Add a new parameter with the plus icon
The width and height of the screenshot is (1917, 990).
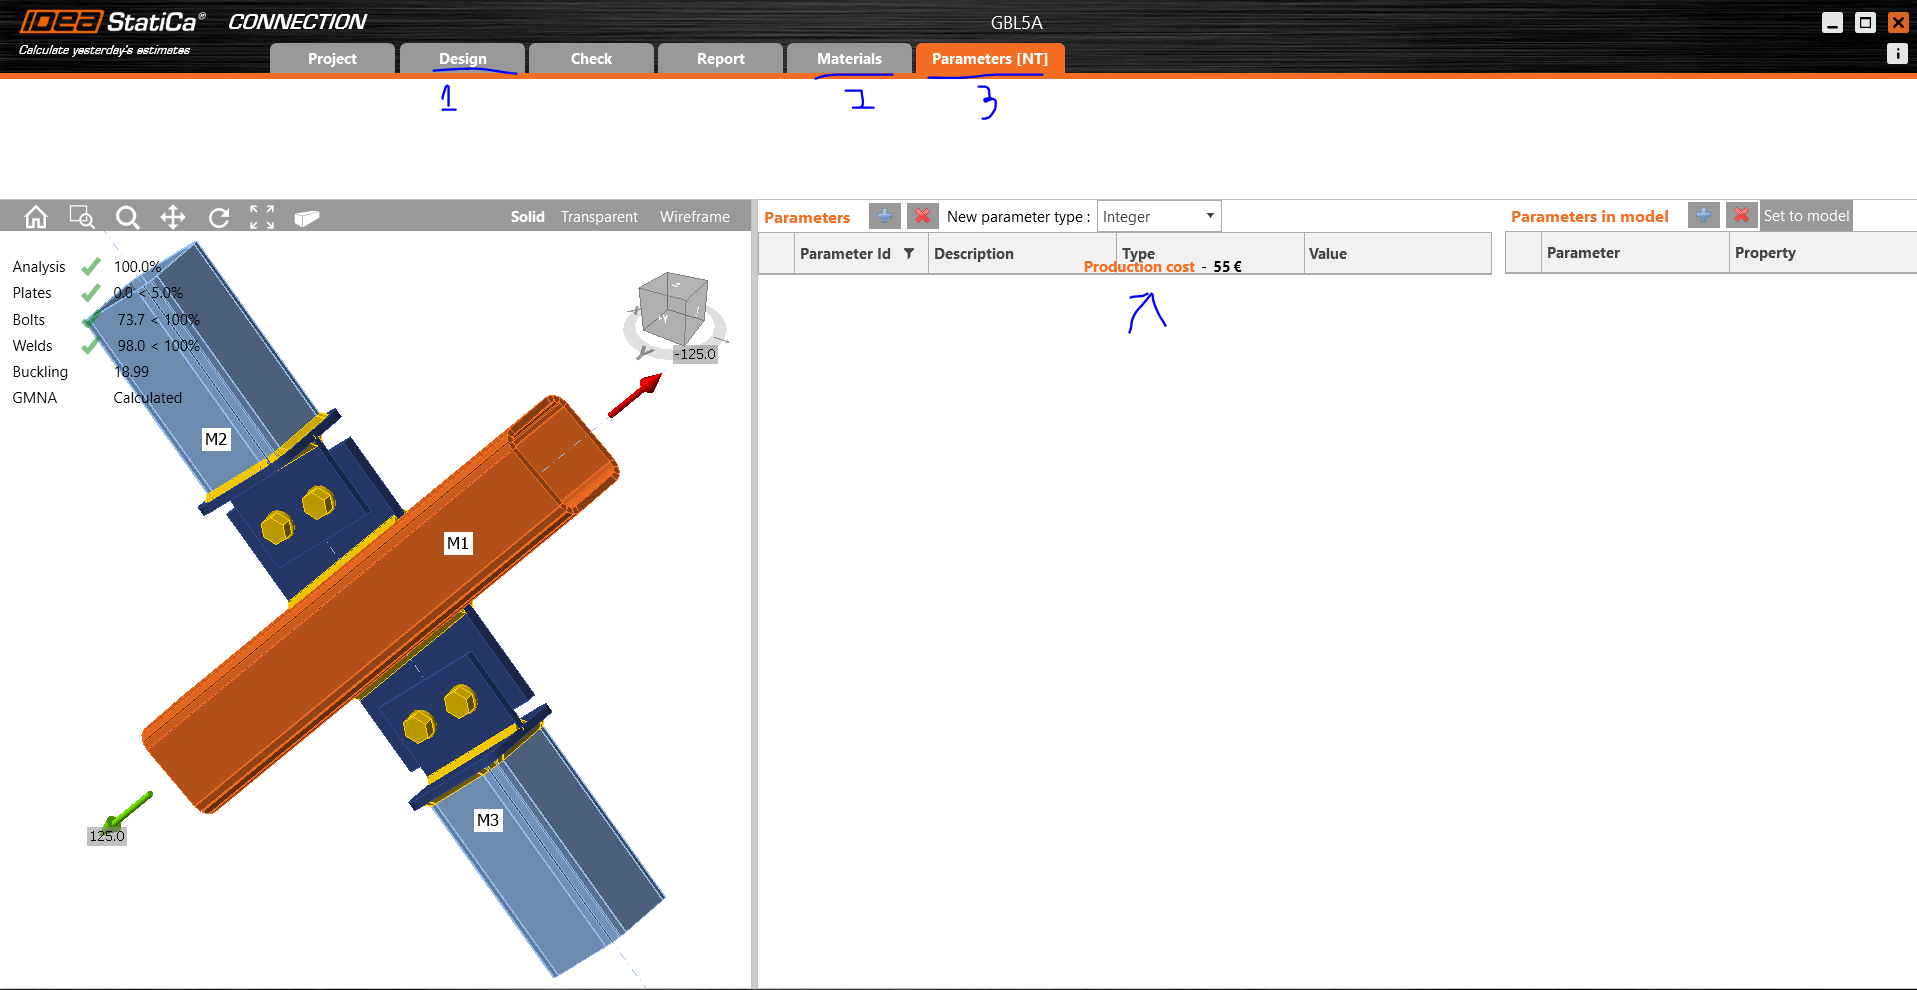coord(884,215)
